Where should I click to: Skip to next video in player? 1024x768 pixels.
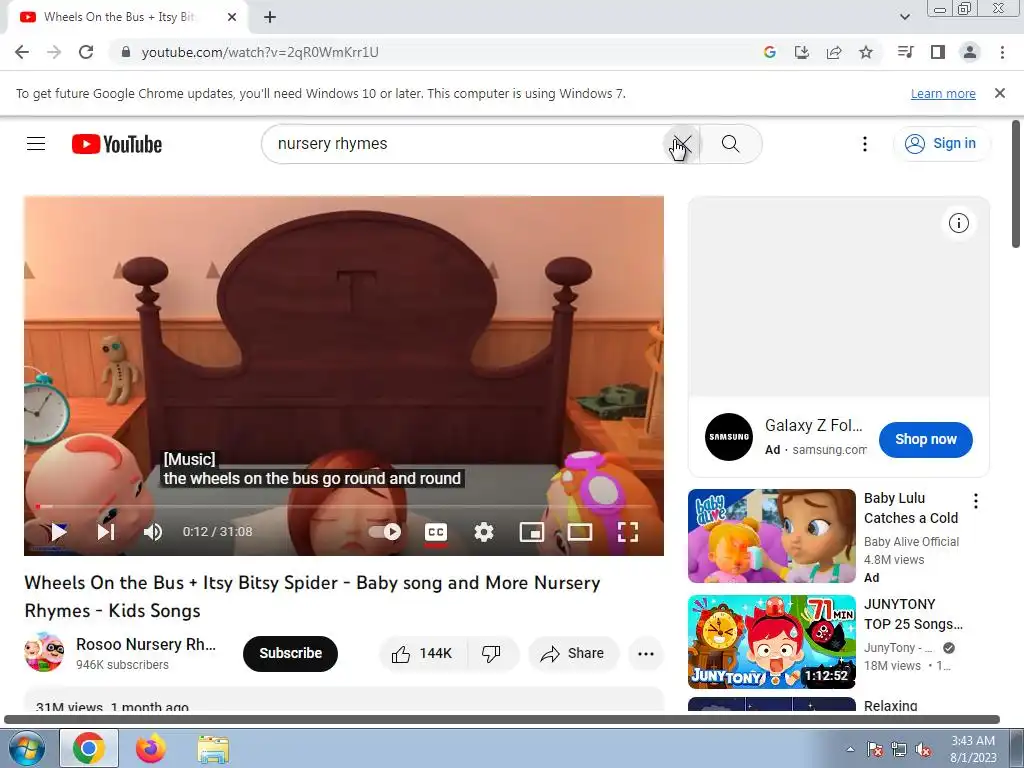(106, 532)
